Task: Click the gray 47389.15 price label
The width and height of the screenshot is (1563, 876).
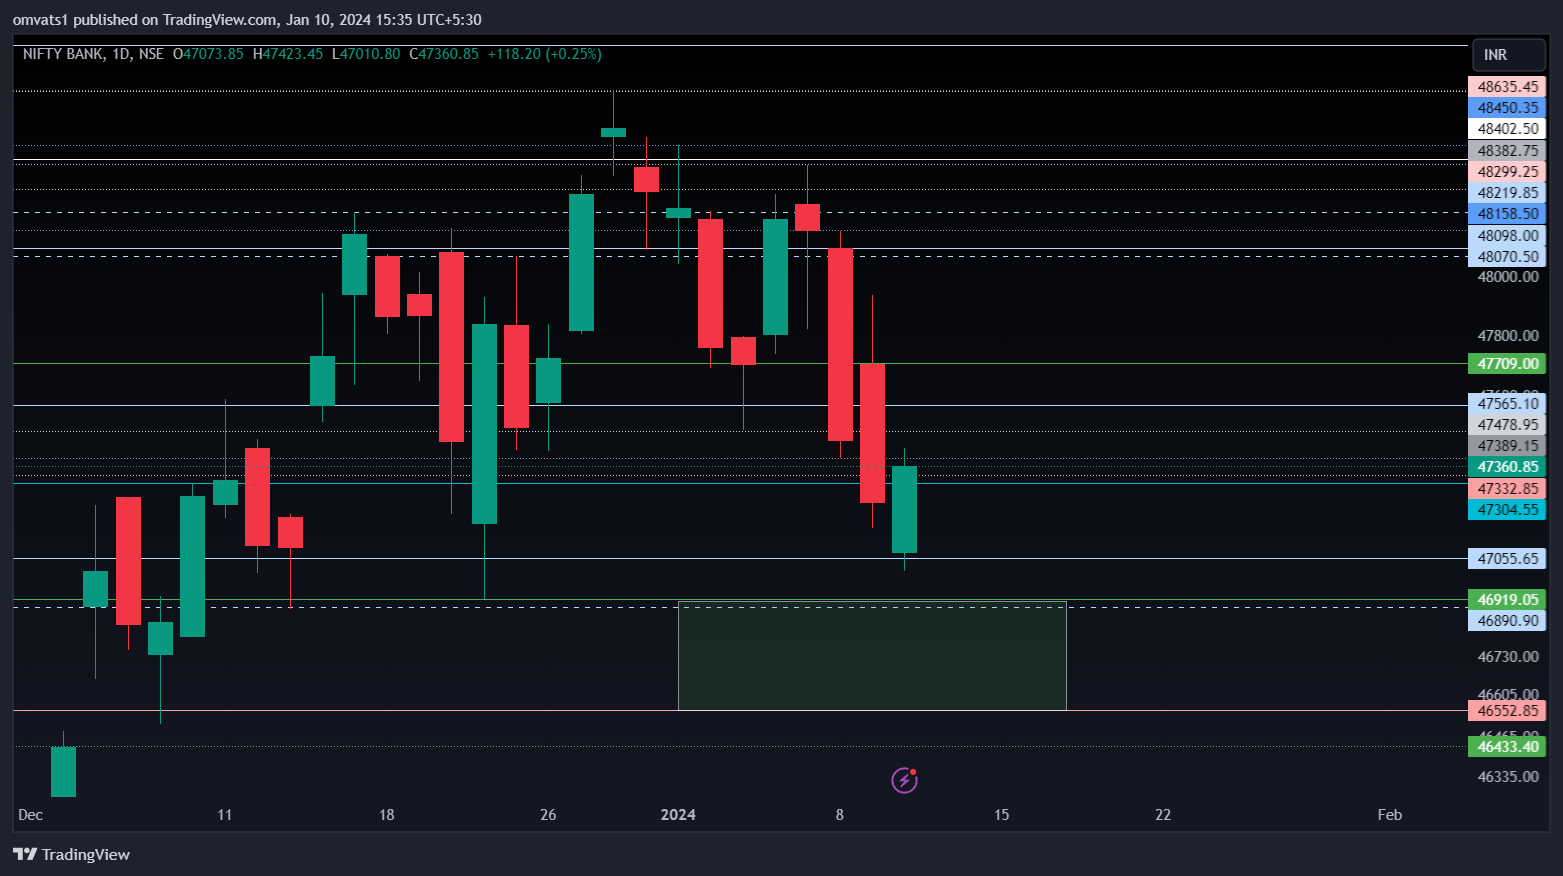Action: pos(1507,446)
